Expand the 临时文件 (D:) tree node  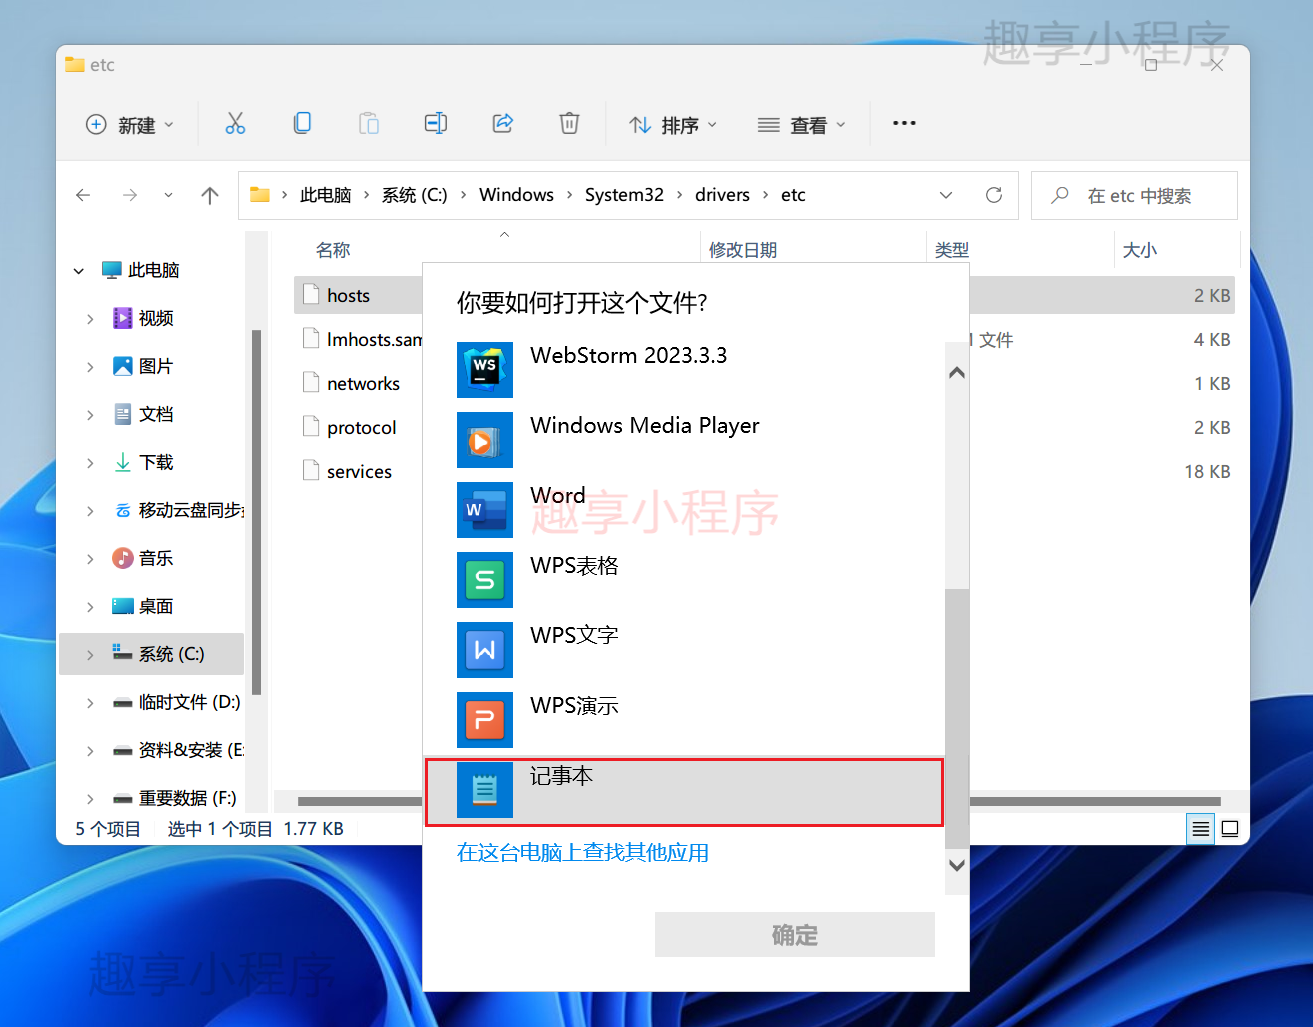[x=90, y=702]
